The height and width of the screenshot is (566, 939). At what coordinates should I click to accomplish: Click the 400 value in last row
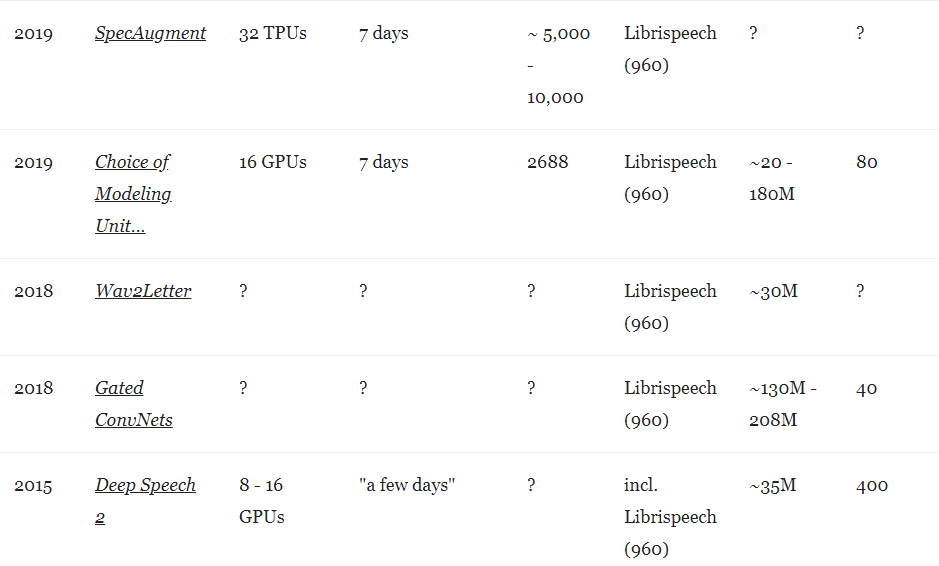point(872,485)
